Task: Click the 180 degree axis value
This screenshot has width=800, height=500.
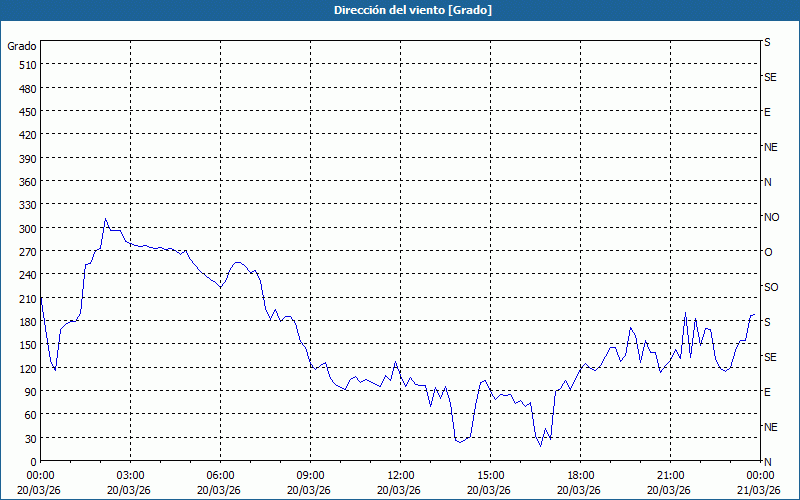Action: [x=26, y=322]
